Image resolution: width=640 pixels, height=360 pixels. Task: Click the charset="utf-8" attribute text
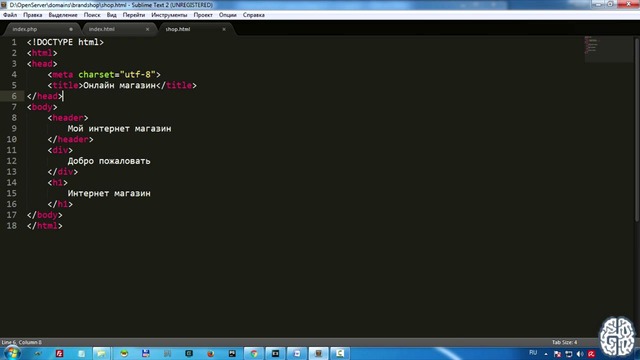point(117,75)
